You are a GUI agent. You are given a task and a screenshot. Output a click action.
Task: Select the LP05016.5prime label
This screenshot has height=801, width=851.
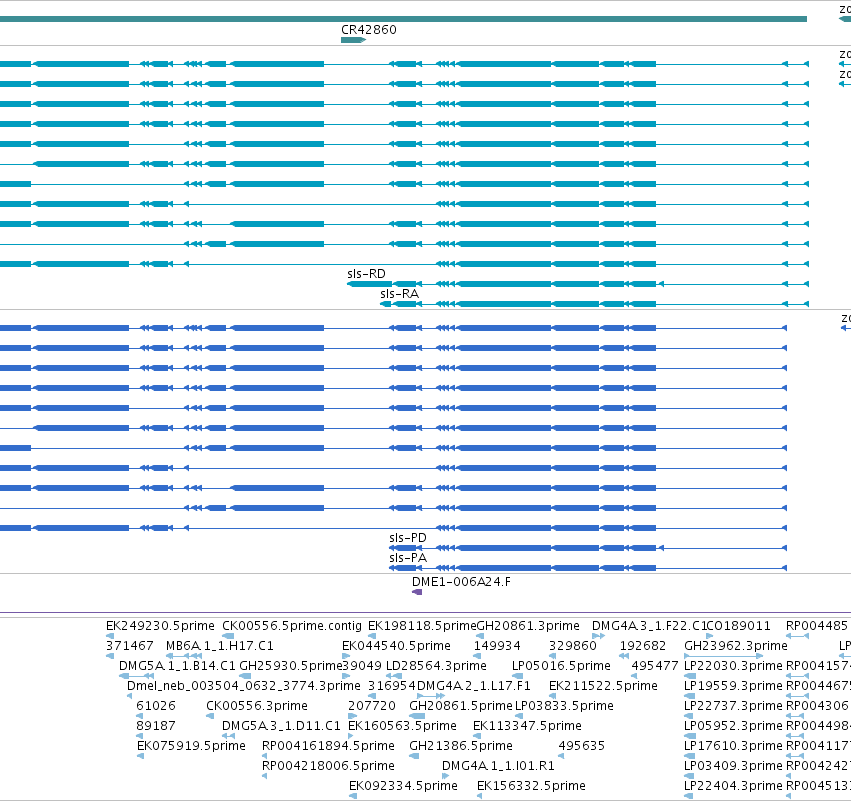[x=561, y=666]
